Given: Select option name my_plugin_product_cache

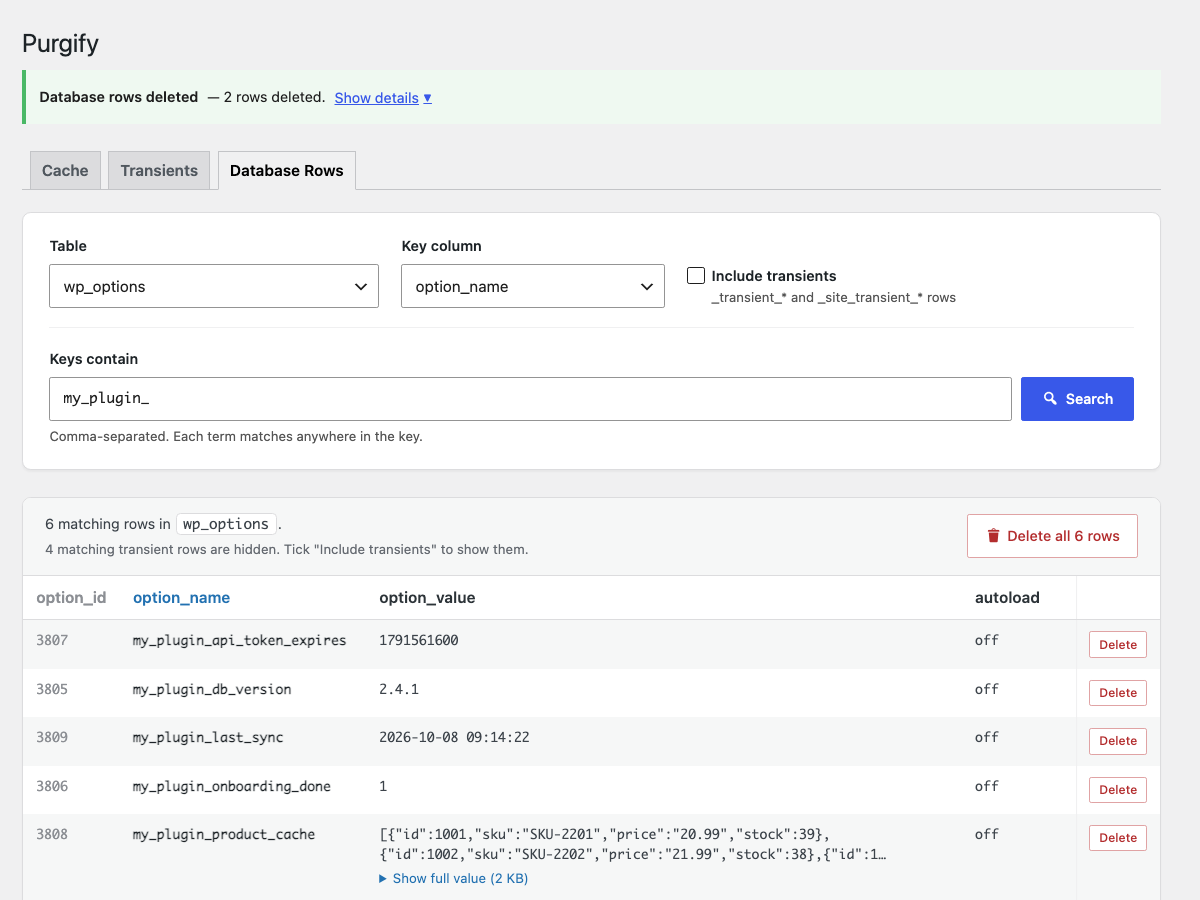Looking at the screenshot, I should pos(224,834).
